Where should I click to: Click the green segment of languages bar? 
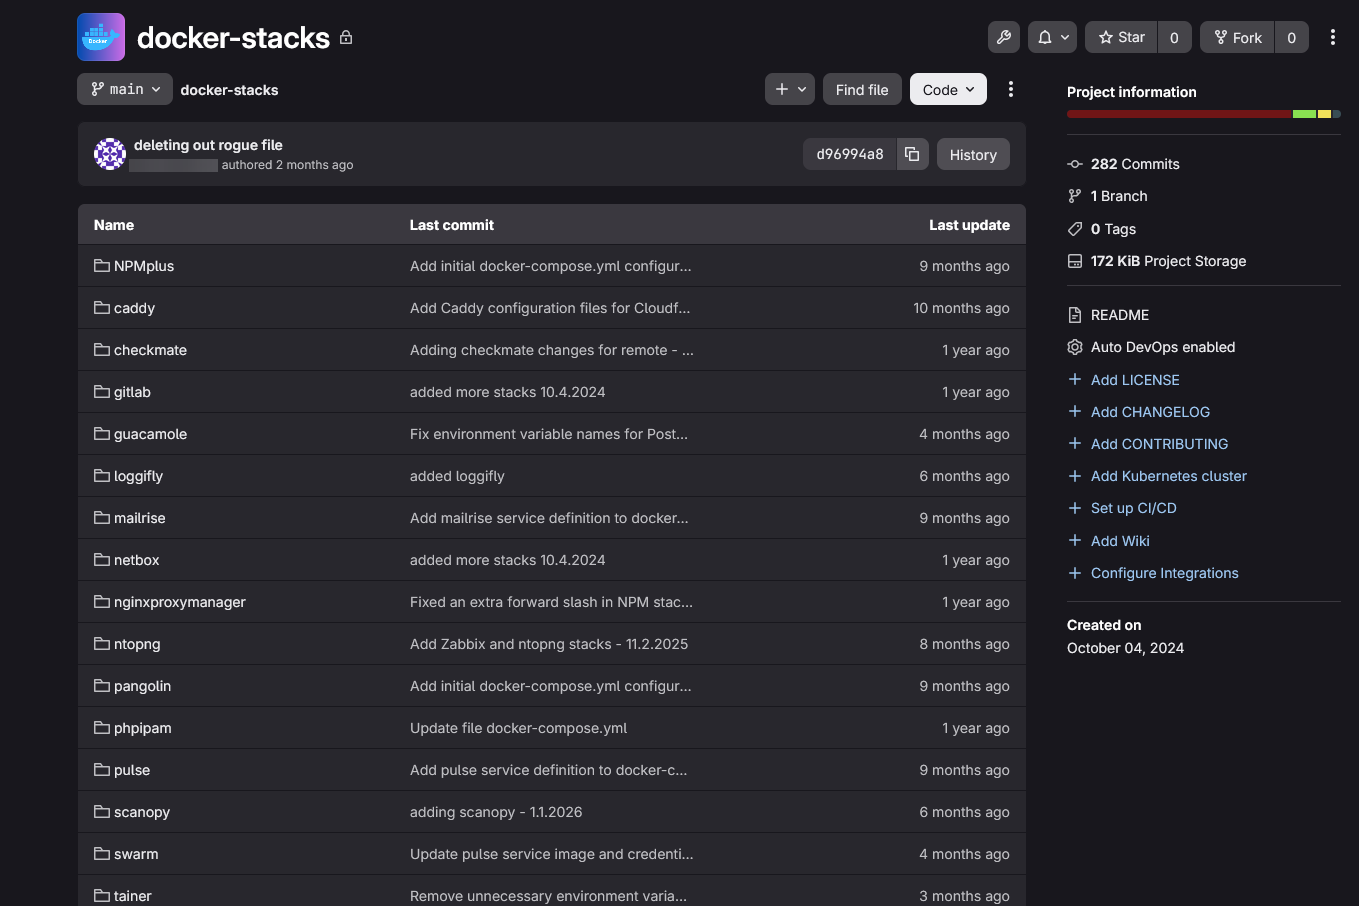(x=1304, y=114)
